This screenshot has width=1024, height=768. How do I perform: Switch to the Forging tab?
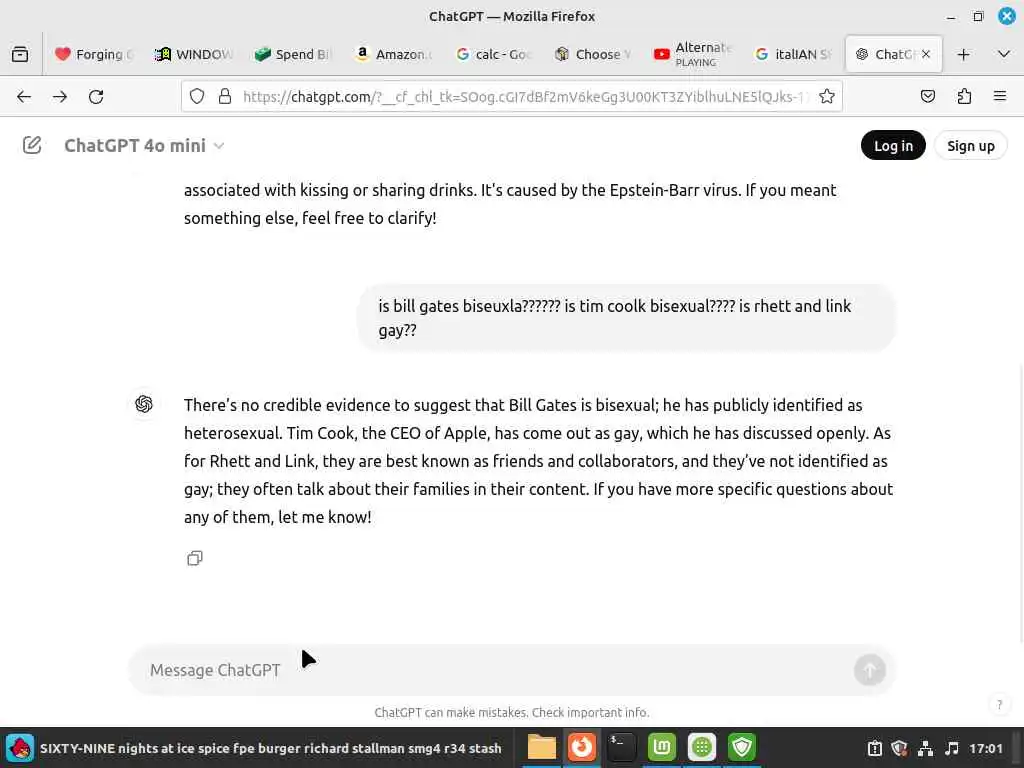click(95, 54)
